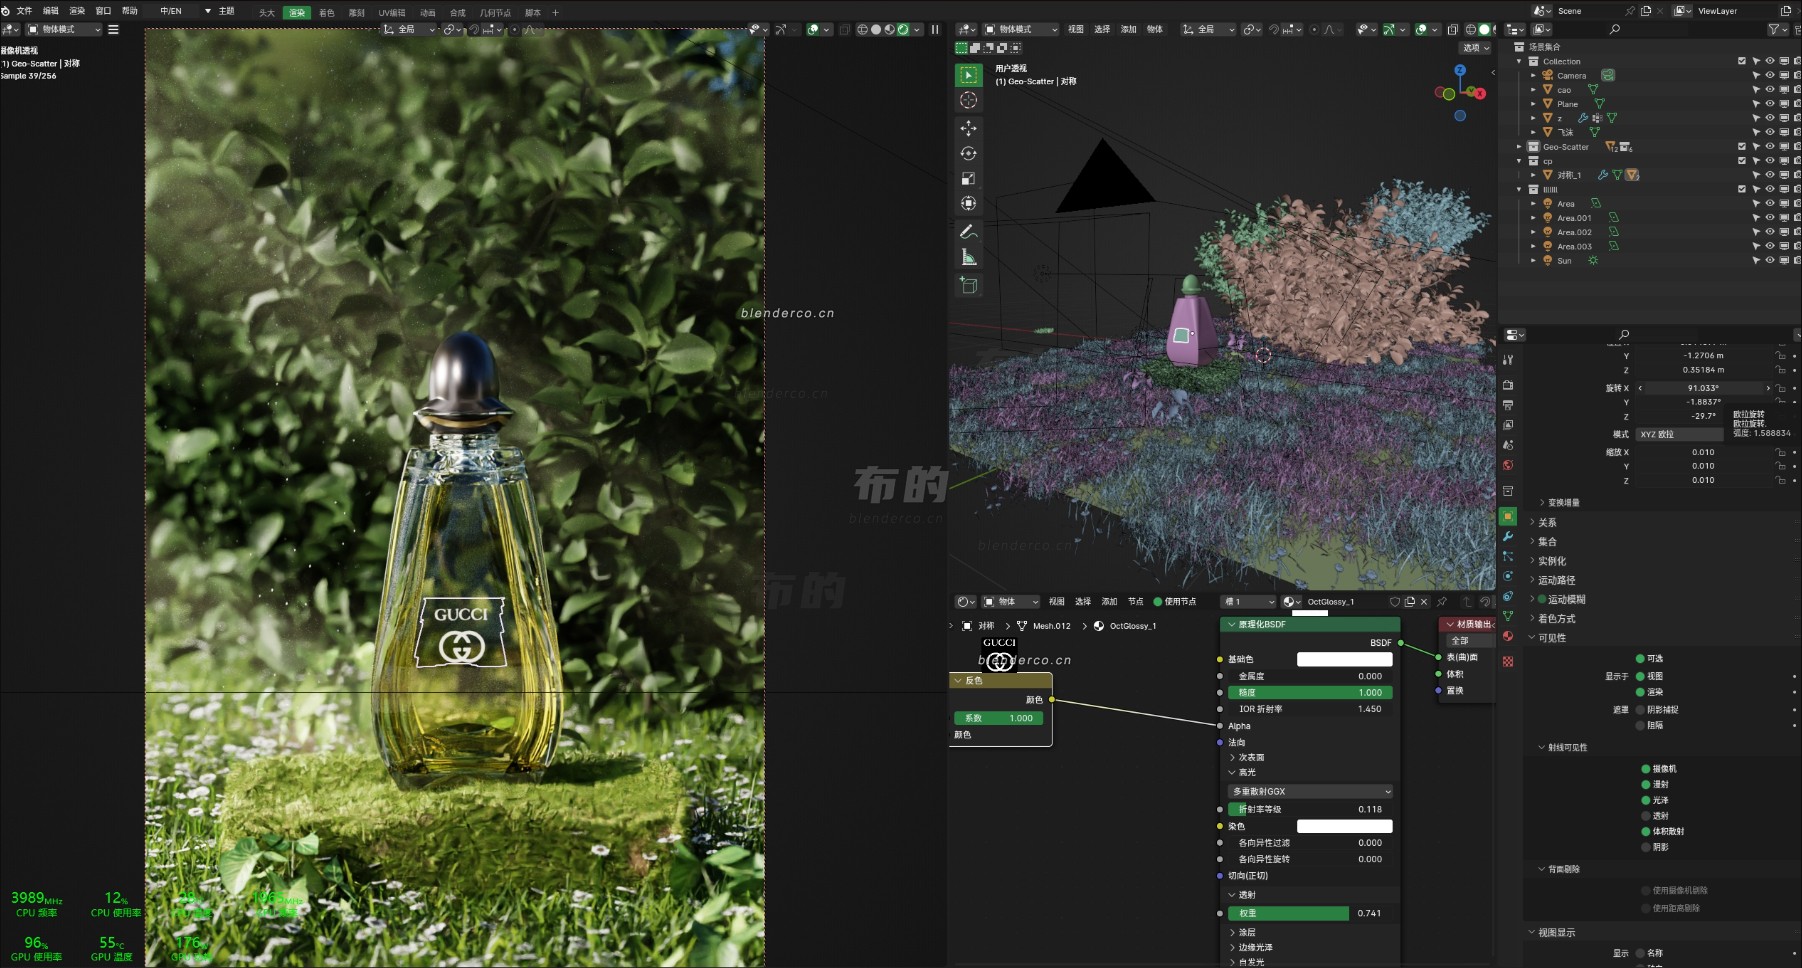This screenshot has width=1802, height=968.
Task: Add a new workspace with plus button
Action: (556, 13)
